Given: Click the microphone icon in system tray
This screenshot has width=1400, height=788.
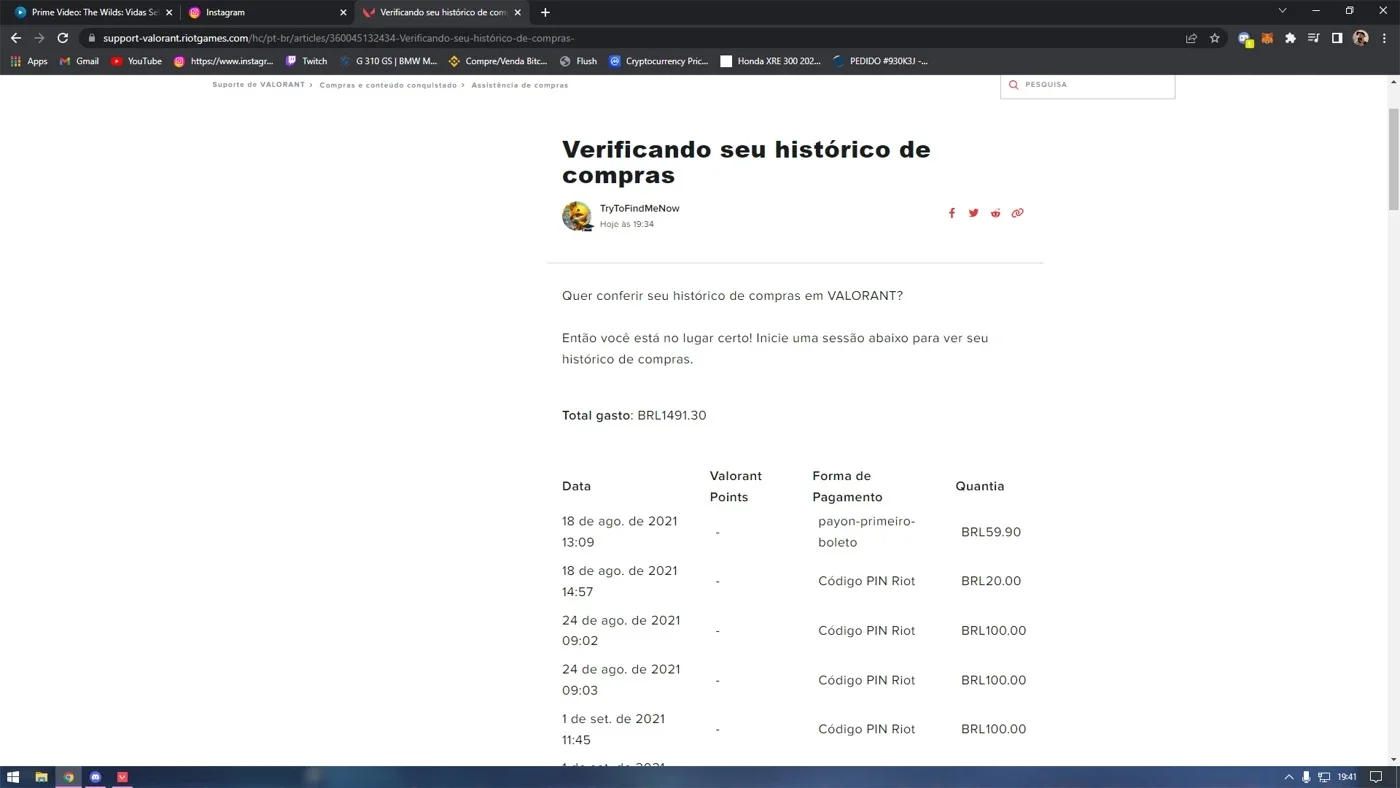Looking at the screenshot, I should [x=1306, y=777].
